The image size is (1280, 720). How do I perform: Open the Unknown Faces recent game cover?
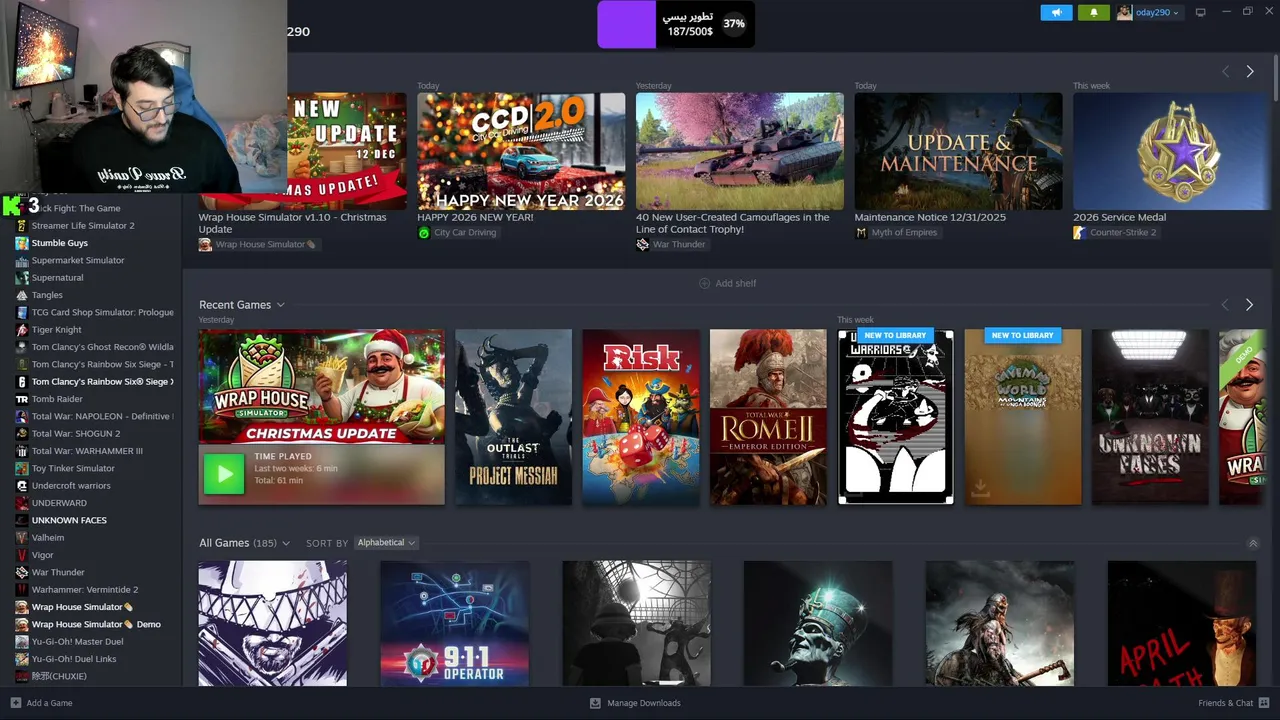pyautogui.click(x=1150, y=417)
